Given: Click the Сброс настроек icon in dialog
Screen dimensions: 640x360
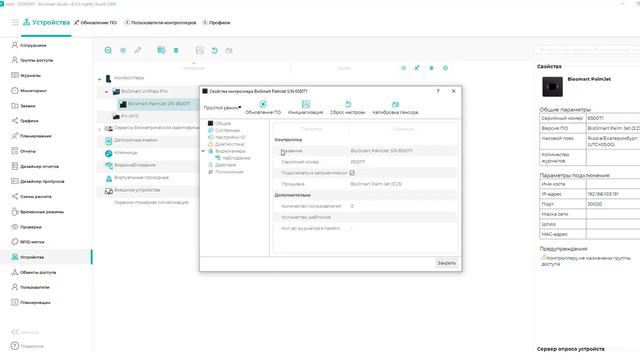Looking at the screenshot, I should pyautogui.click(x=348, y=104).
